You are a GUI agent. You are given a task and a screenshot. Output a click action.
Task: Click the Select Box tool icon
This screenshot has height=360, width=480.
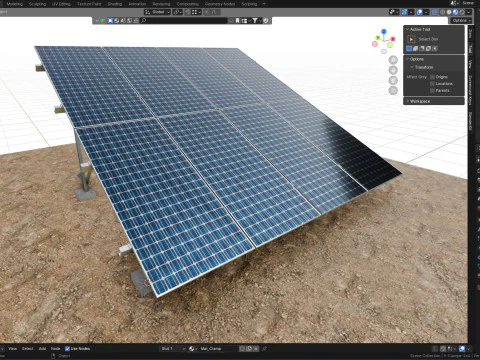411,39
